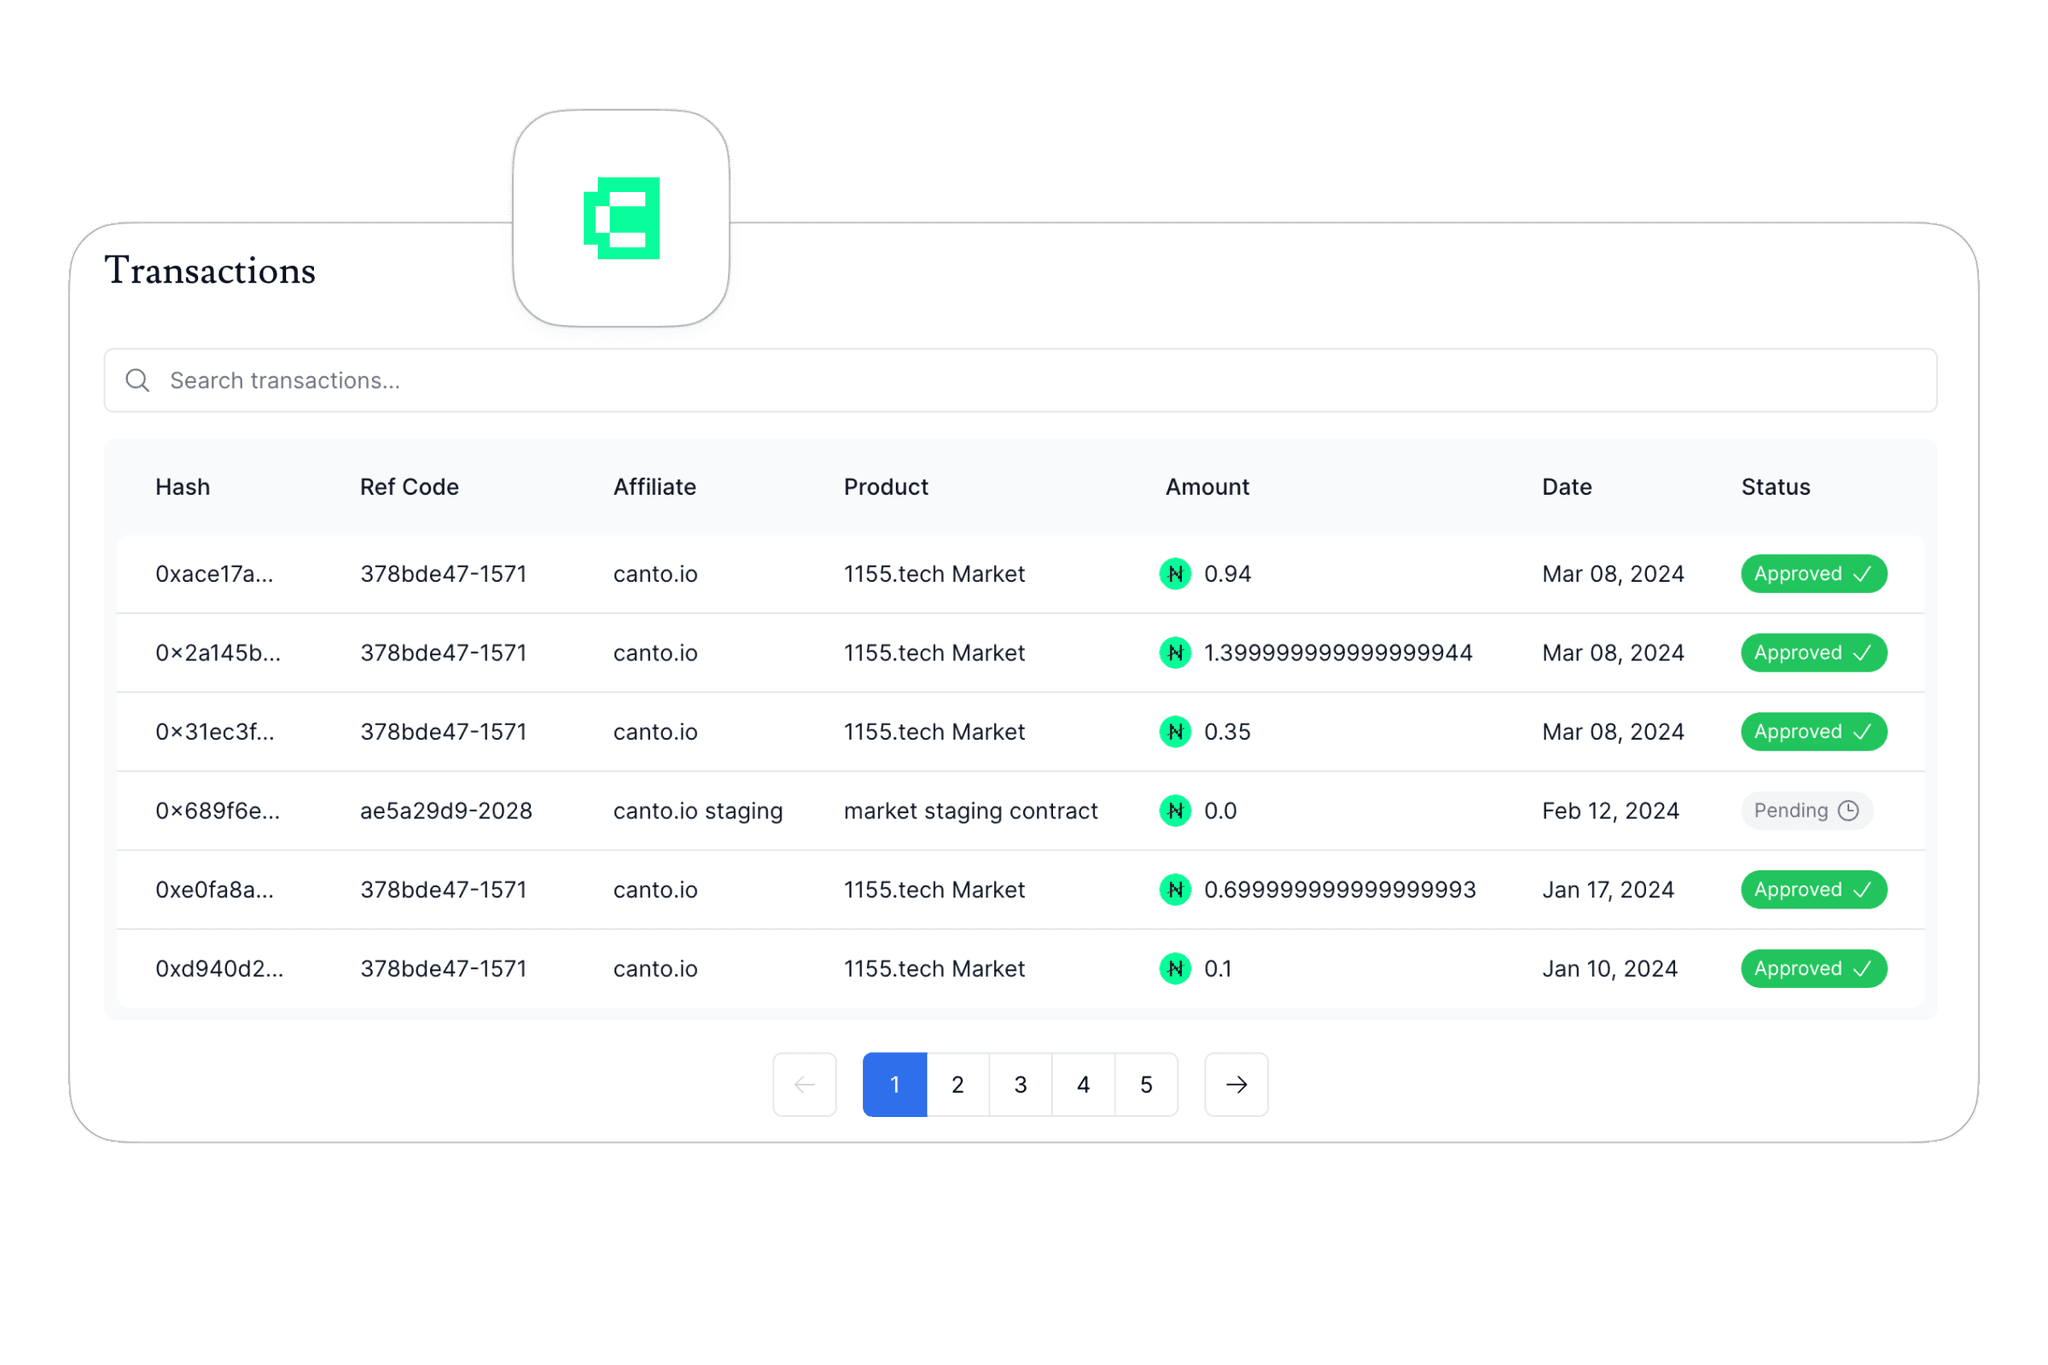Click the clock icon in Pending badge
The height and width of the screenshot is (1365, 2048).
click(x=1848, y=811)
